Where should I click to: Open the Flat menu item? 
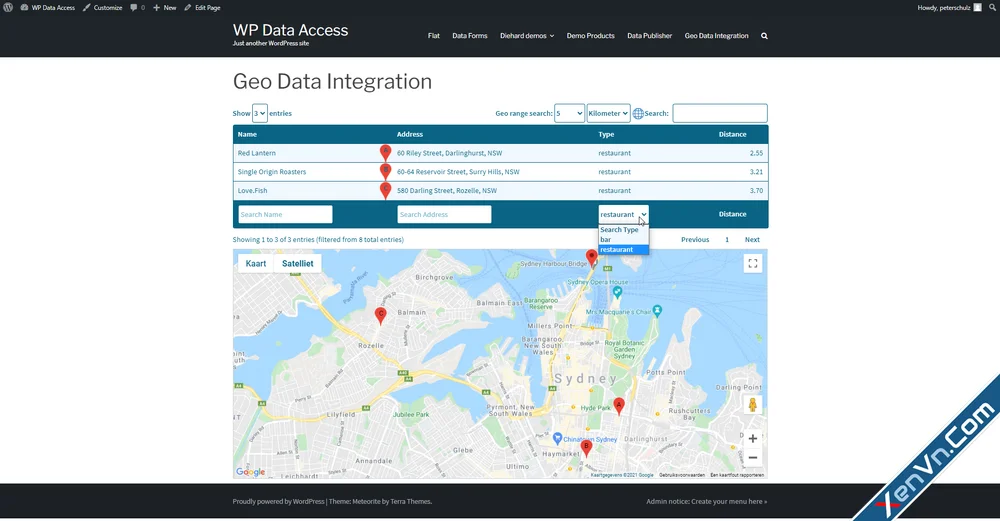pyautogui.click(x=434, y=36)
